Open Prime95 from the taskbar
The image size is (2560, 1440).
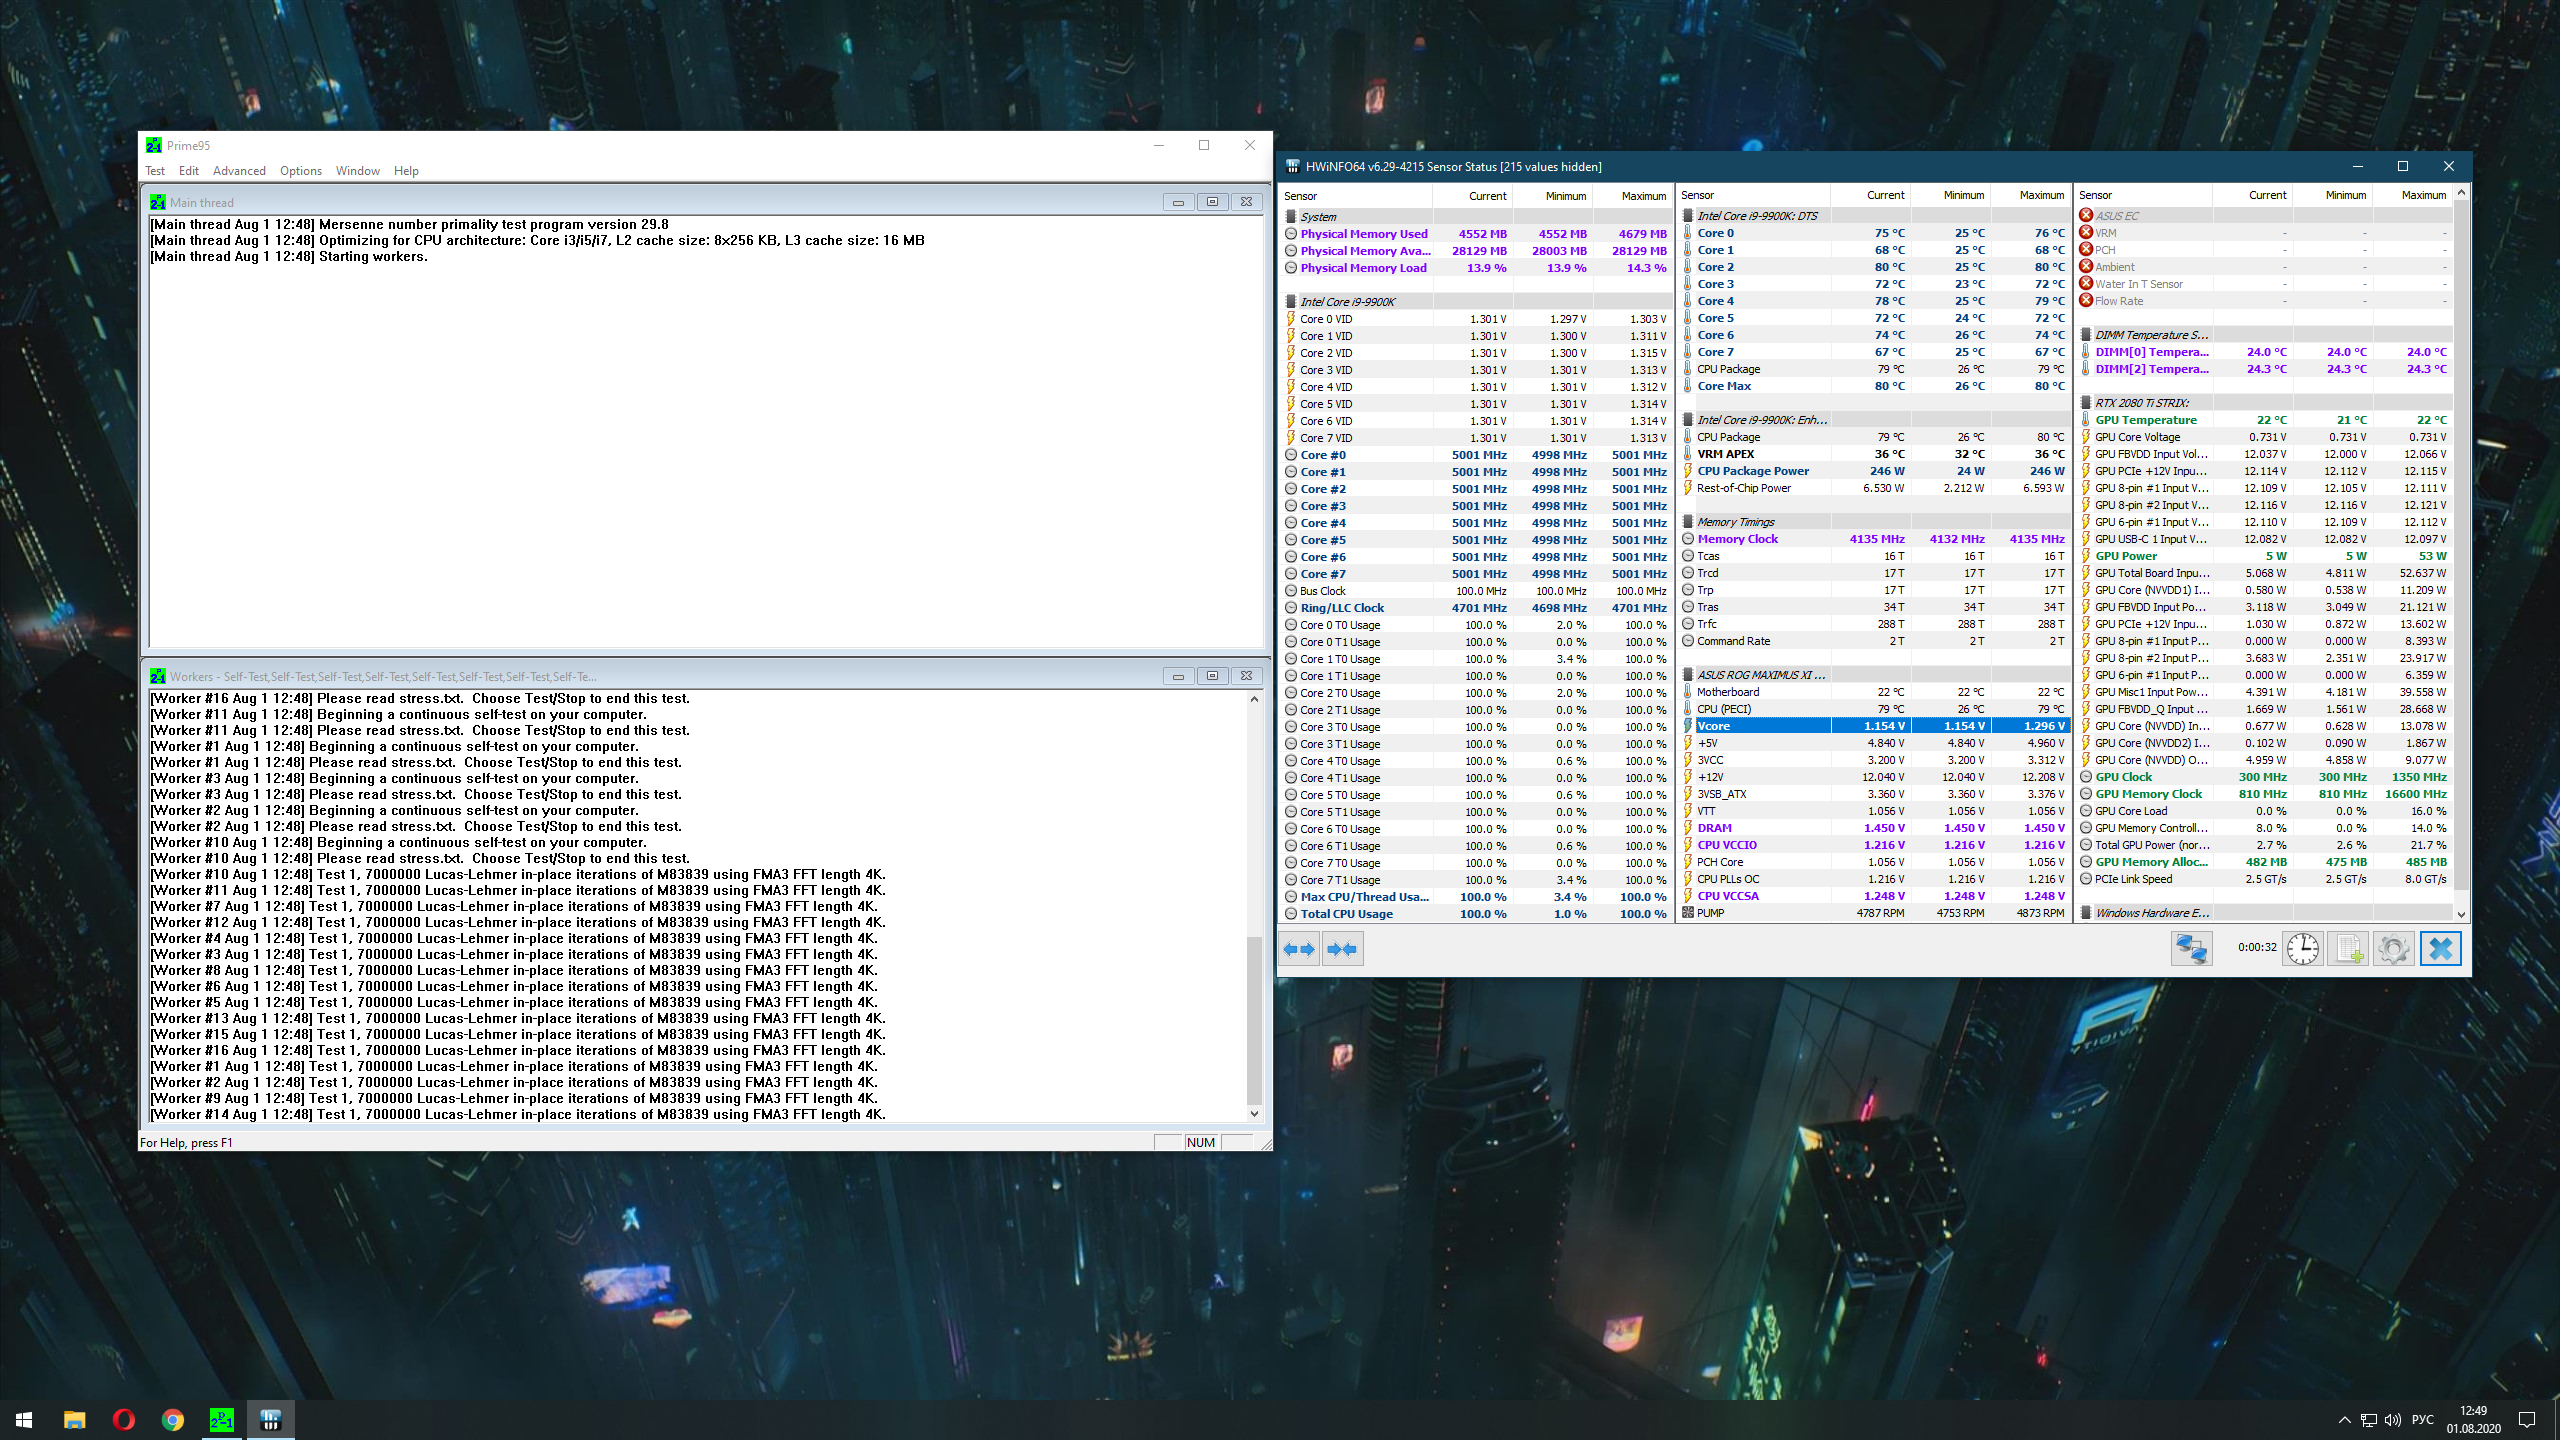[x=221, y=1419]
